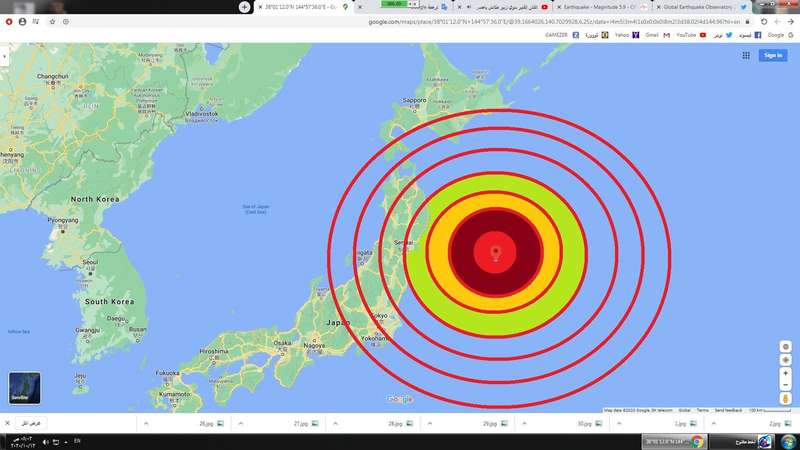Viewport: 800px width, 450px height.
Task: Expand options for 26.jpg download
Action: [147, 424]
